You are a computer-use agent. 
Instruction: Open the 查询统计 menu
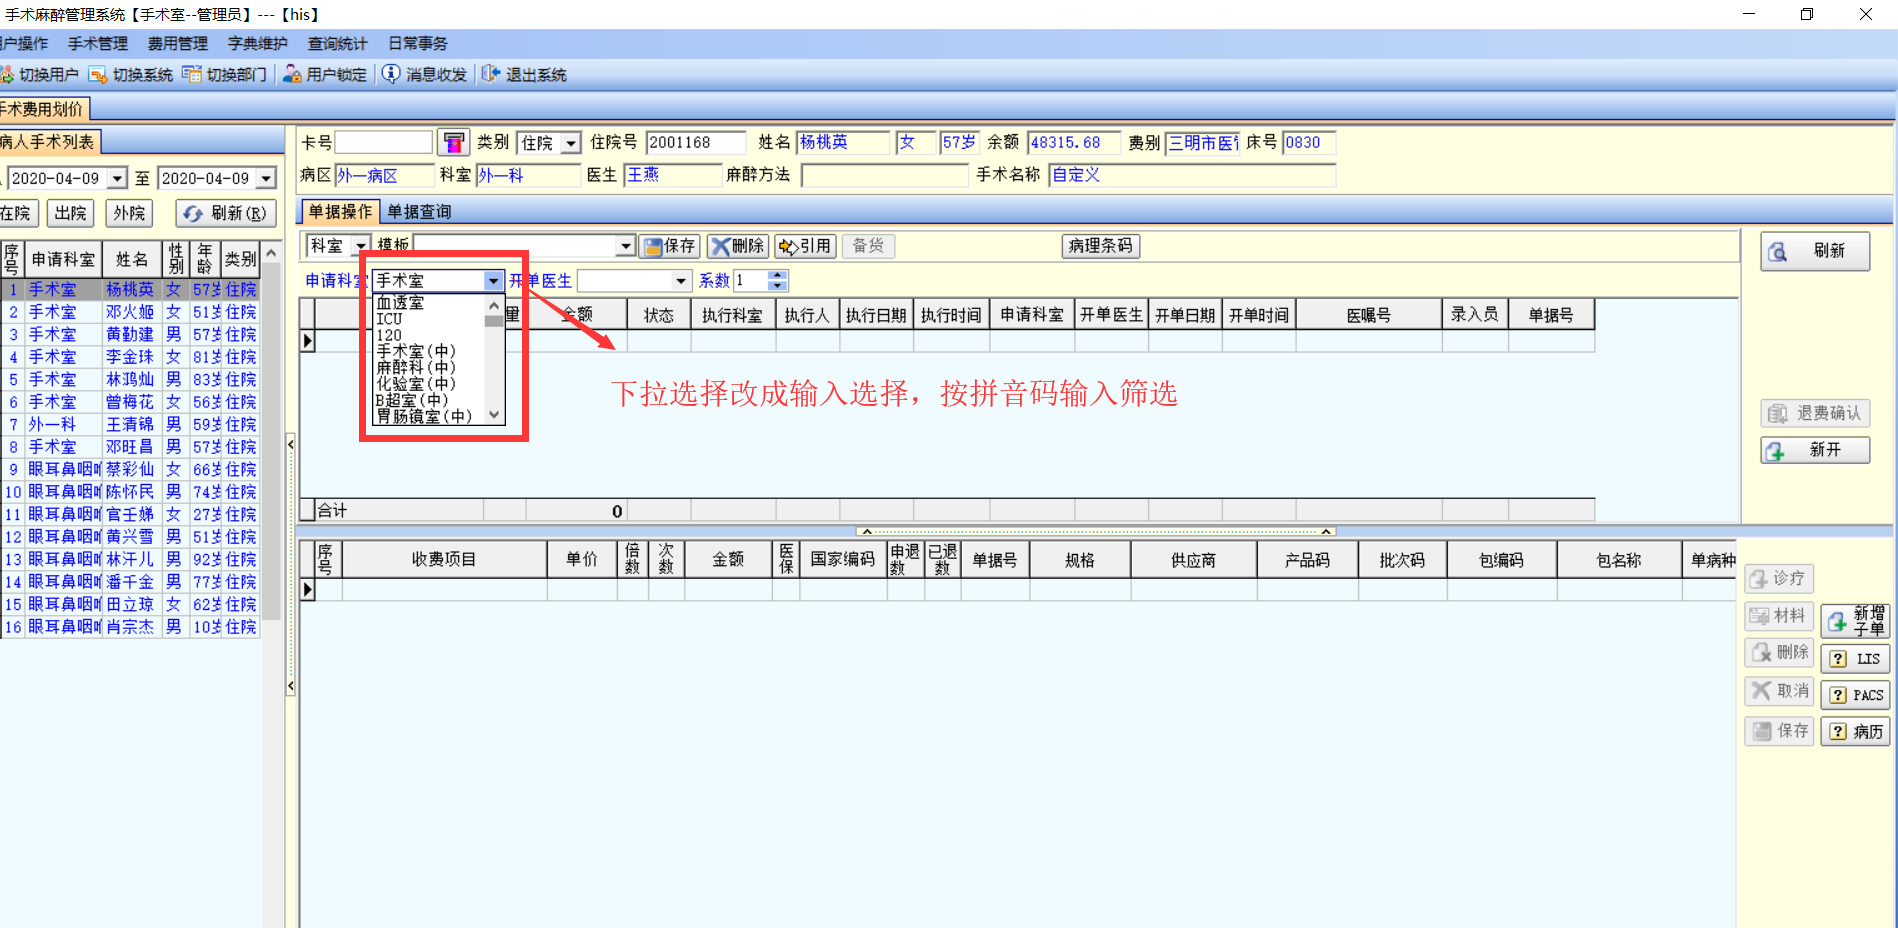pyautogui.click(x=338, y=44)
